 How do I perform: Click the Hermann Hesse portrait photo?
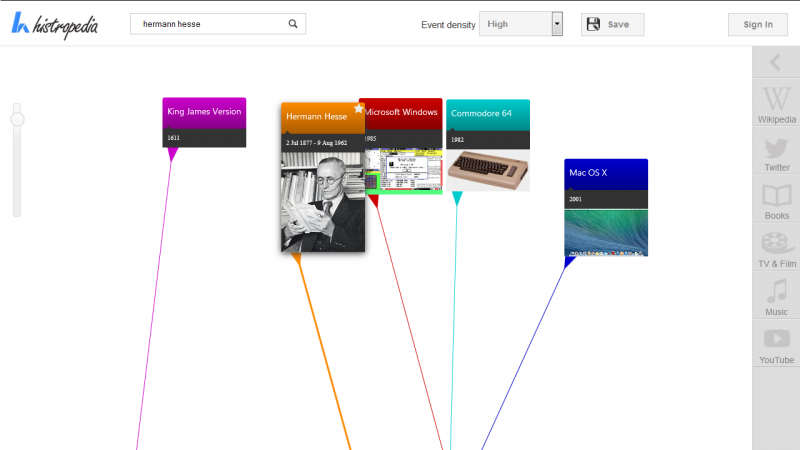(322, 201)
